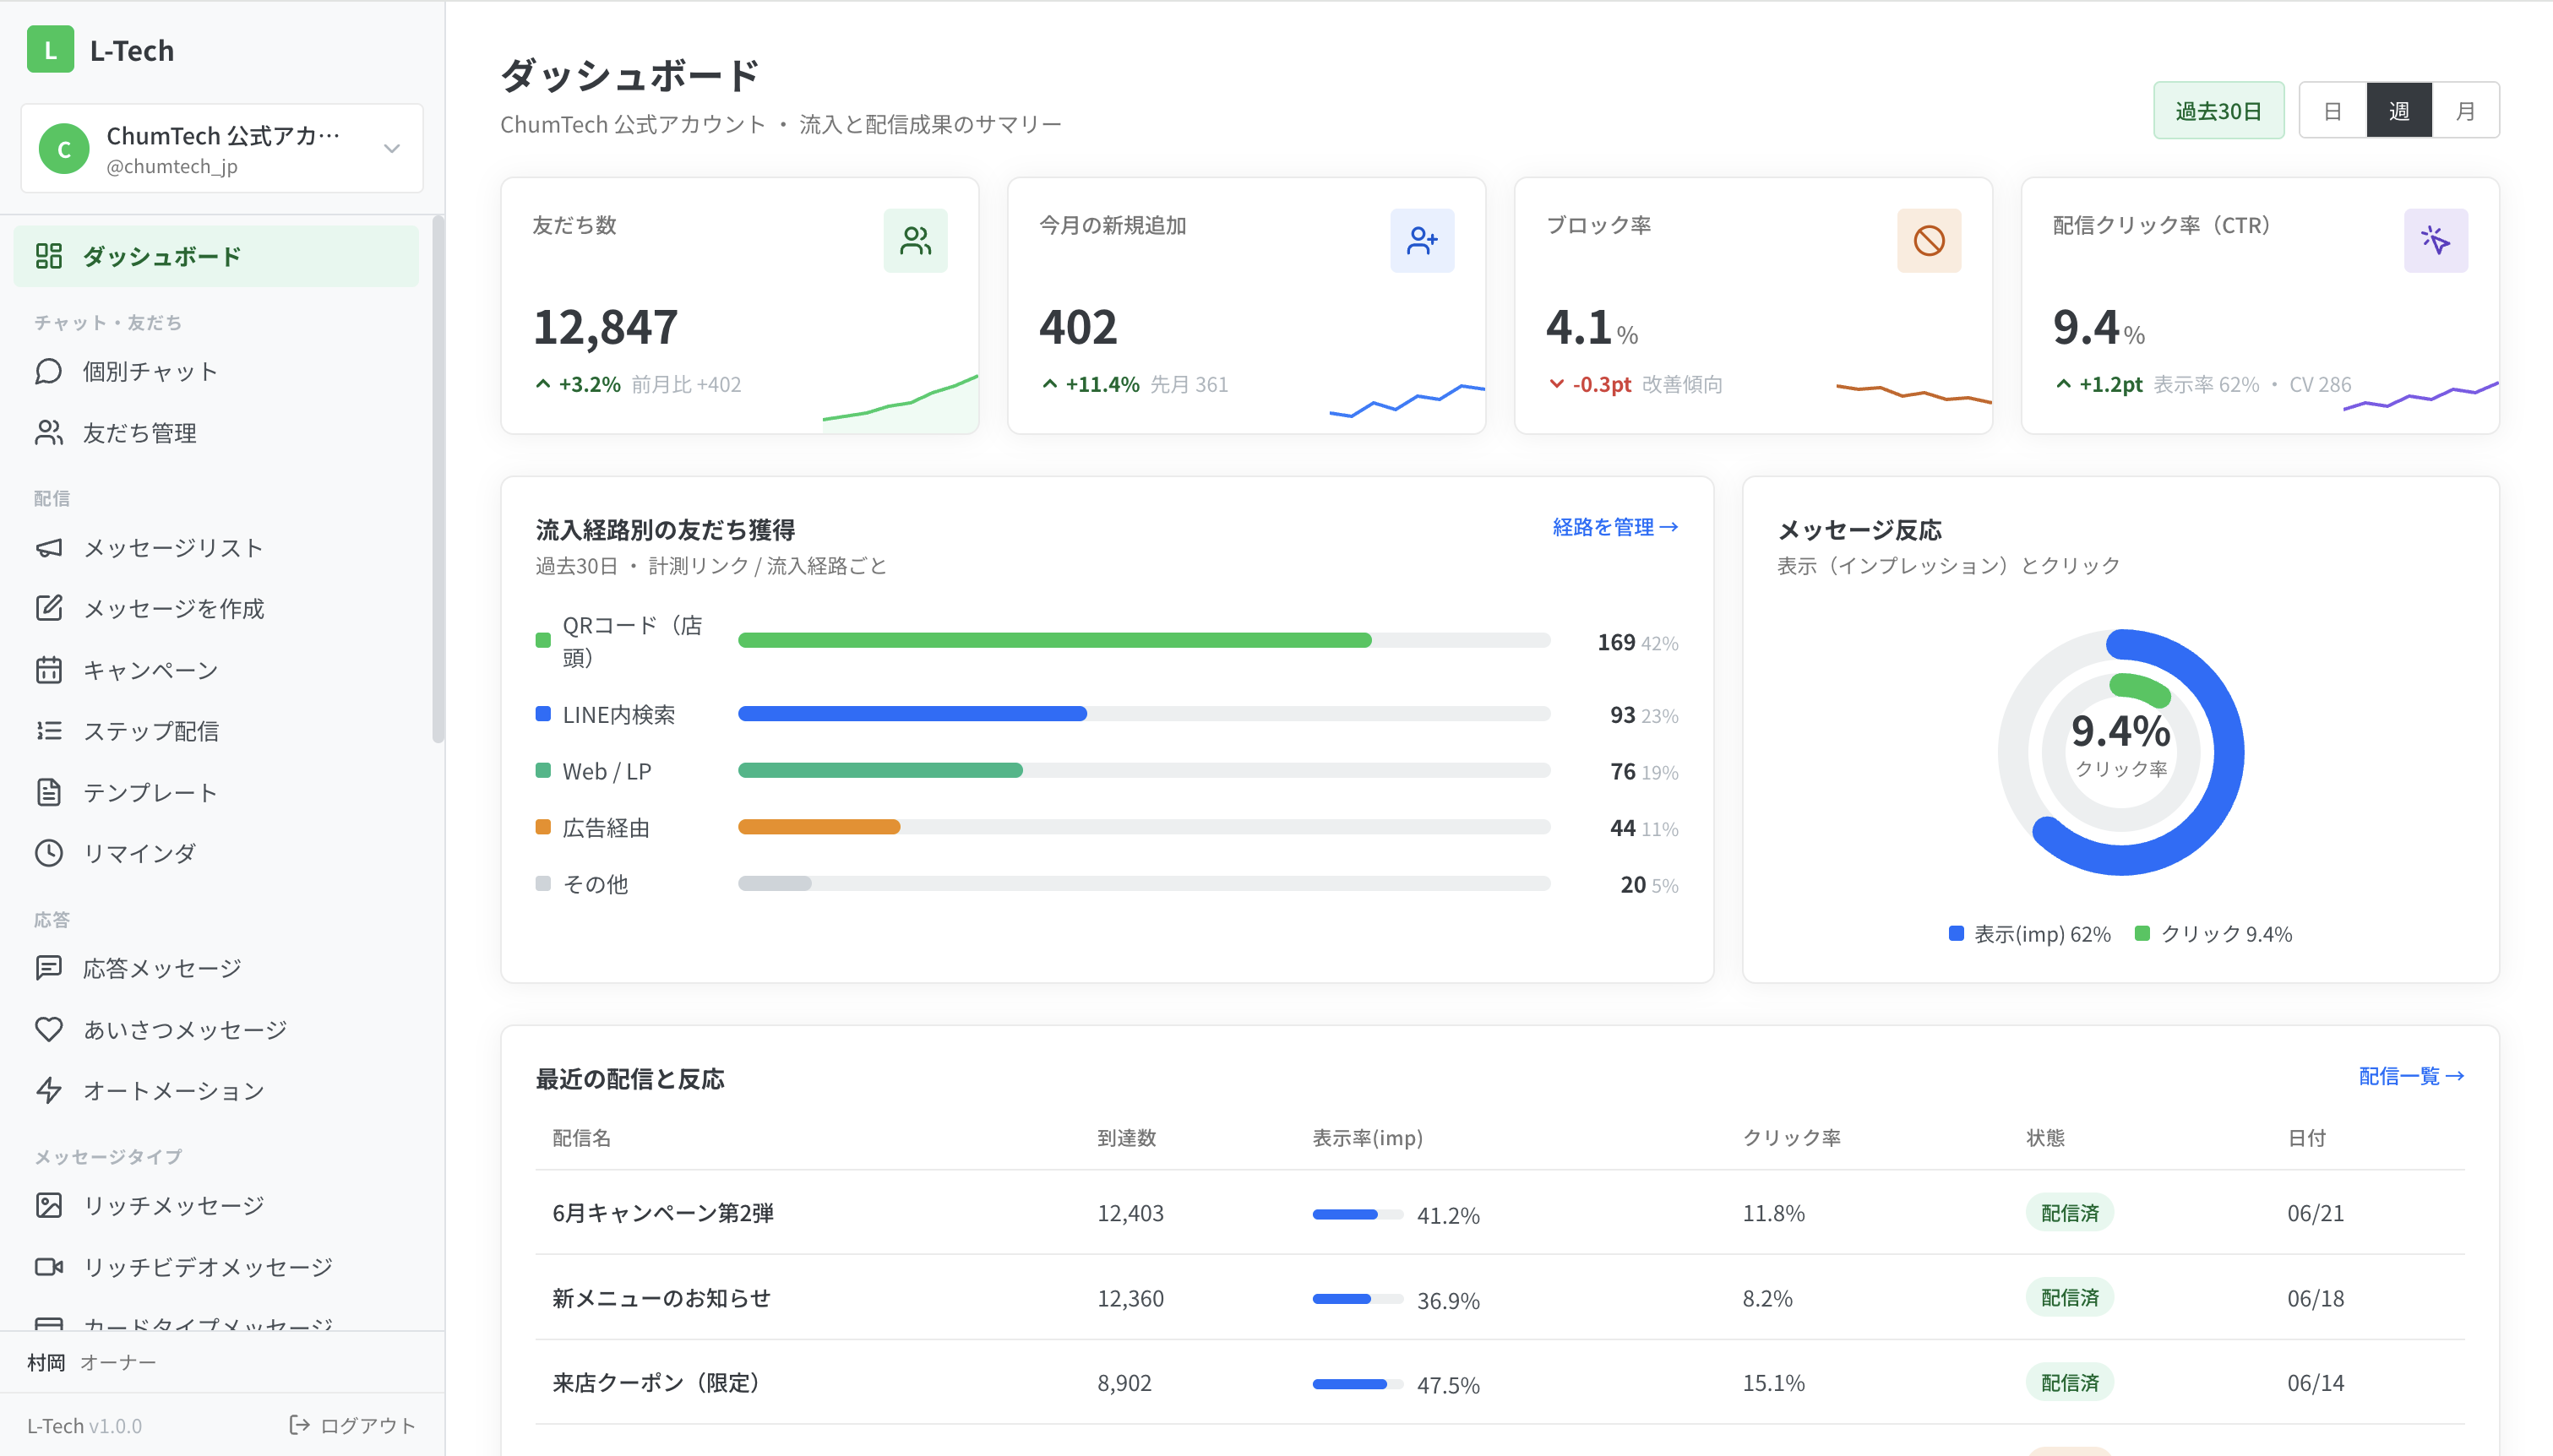2553x1456 pixels.
Task: Open the 新メニューのお知らせ delivery row
Action: pos(1500,1298)
